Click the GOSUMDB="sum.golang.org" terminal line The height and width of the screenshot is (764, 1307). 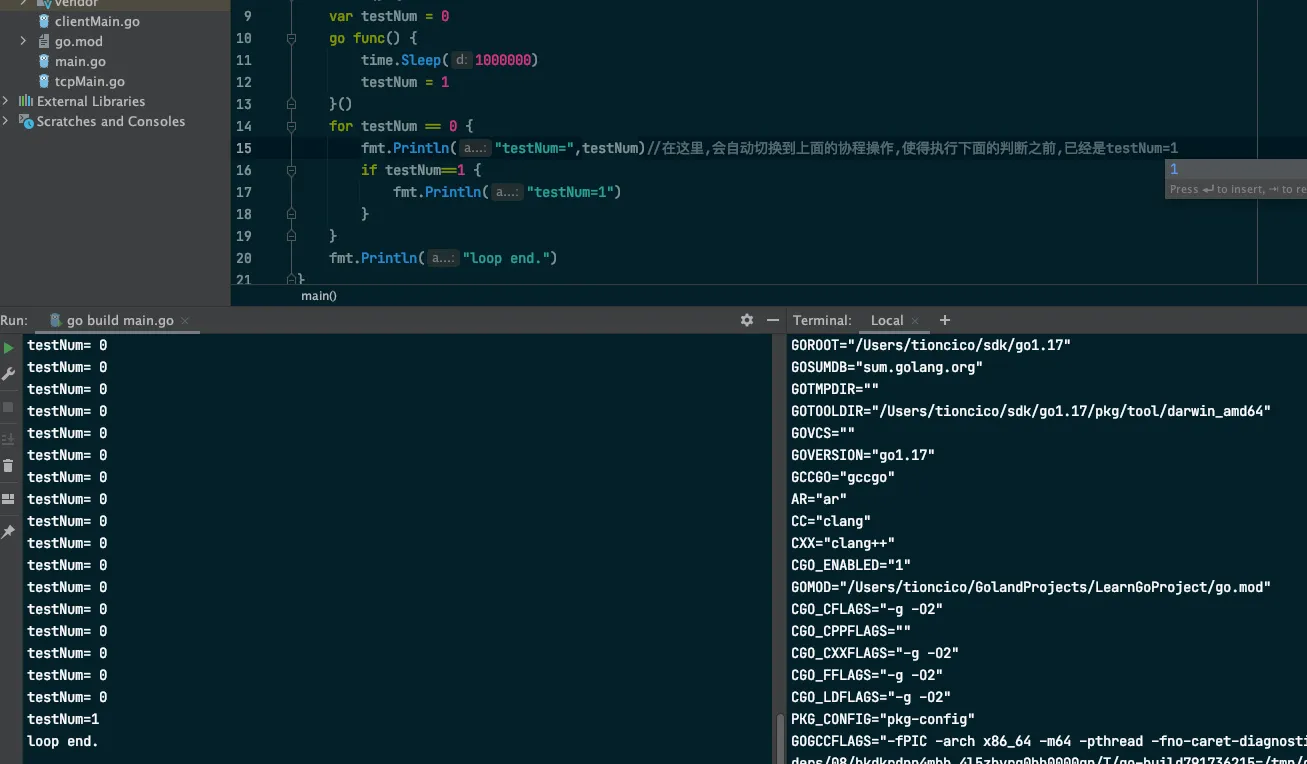click(x=887, y=367)
